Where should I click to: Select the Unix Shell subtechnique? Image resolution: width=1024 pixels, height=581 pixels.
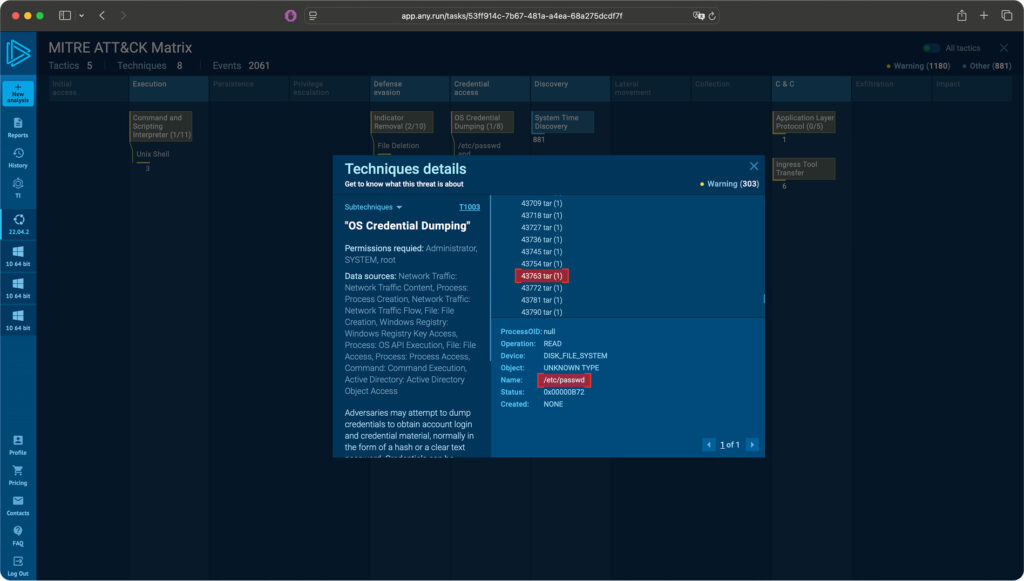pos(153,154)
